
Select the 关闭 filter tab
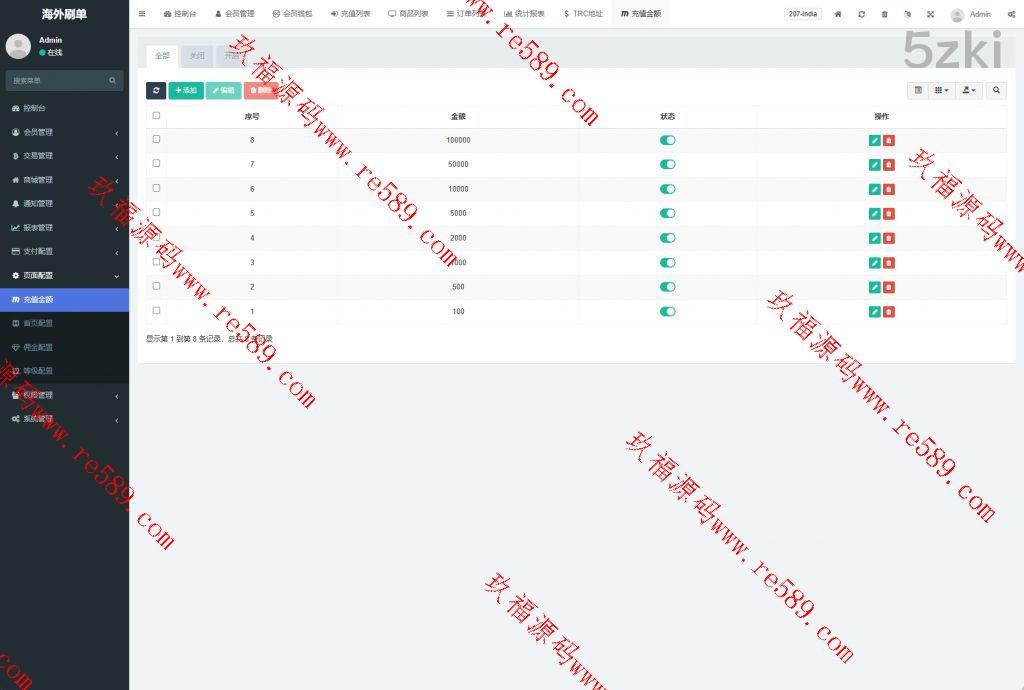tap(197, 56)
